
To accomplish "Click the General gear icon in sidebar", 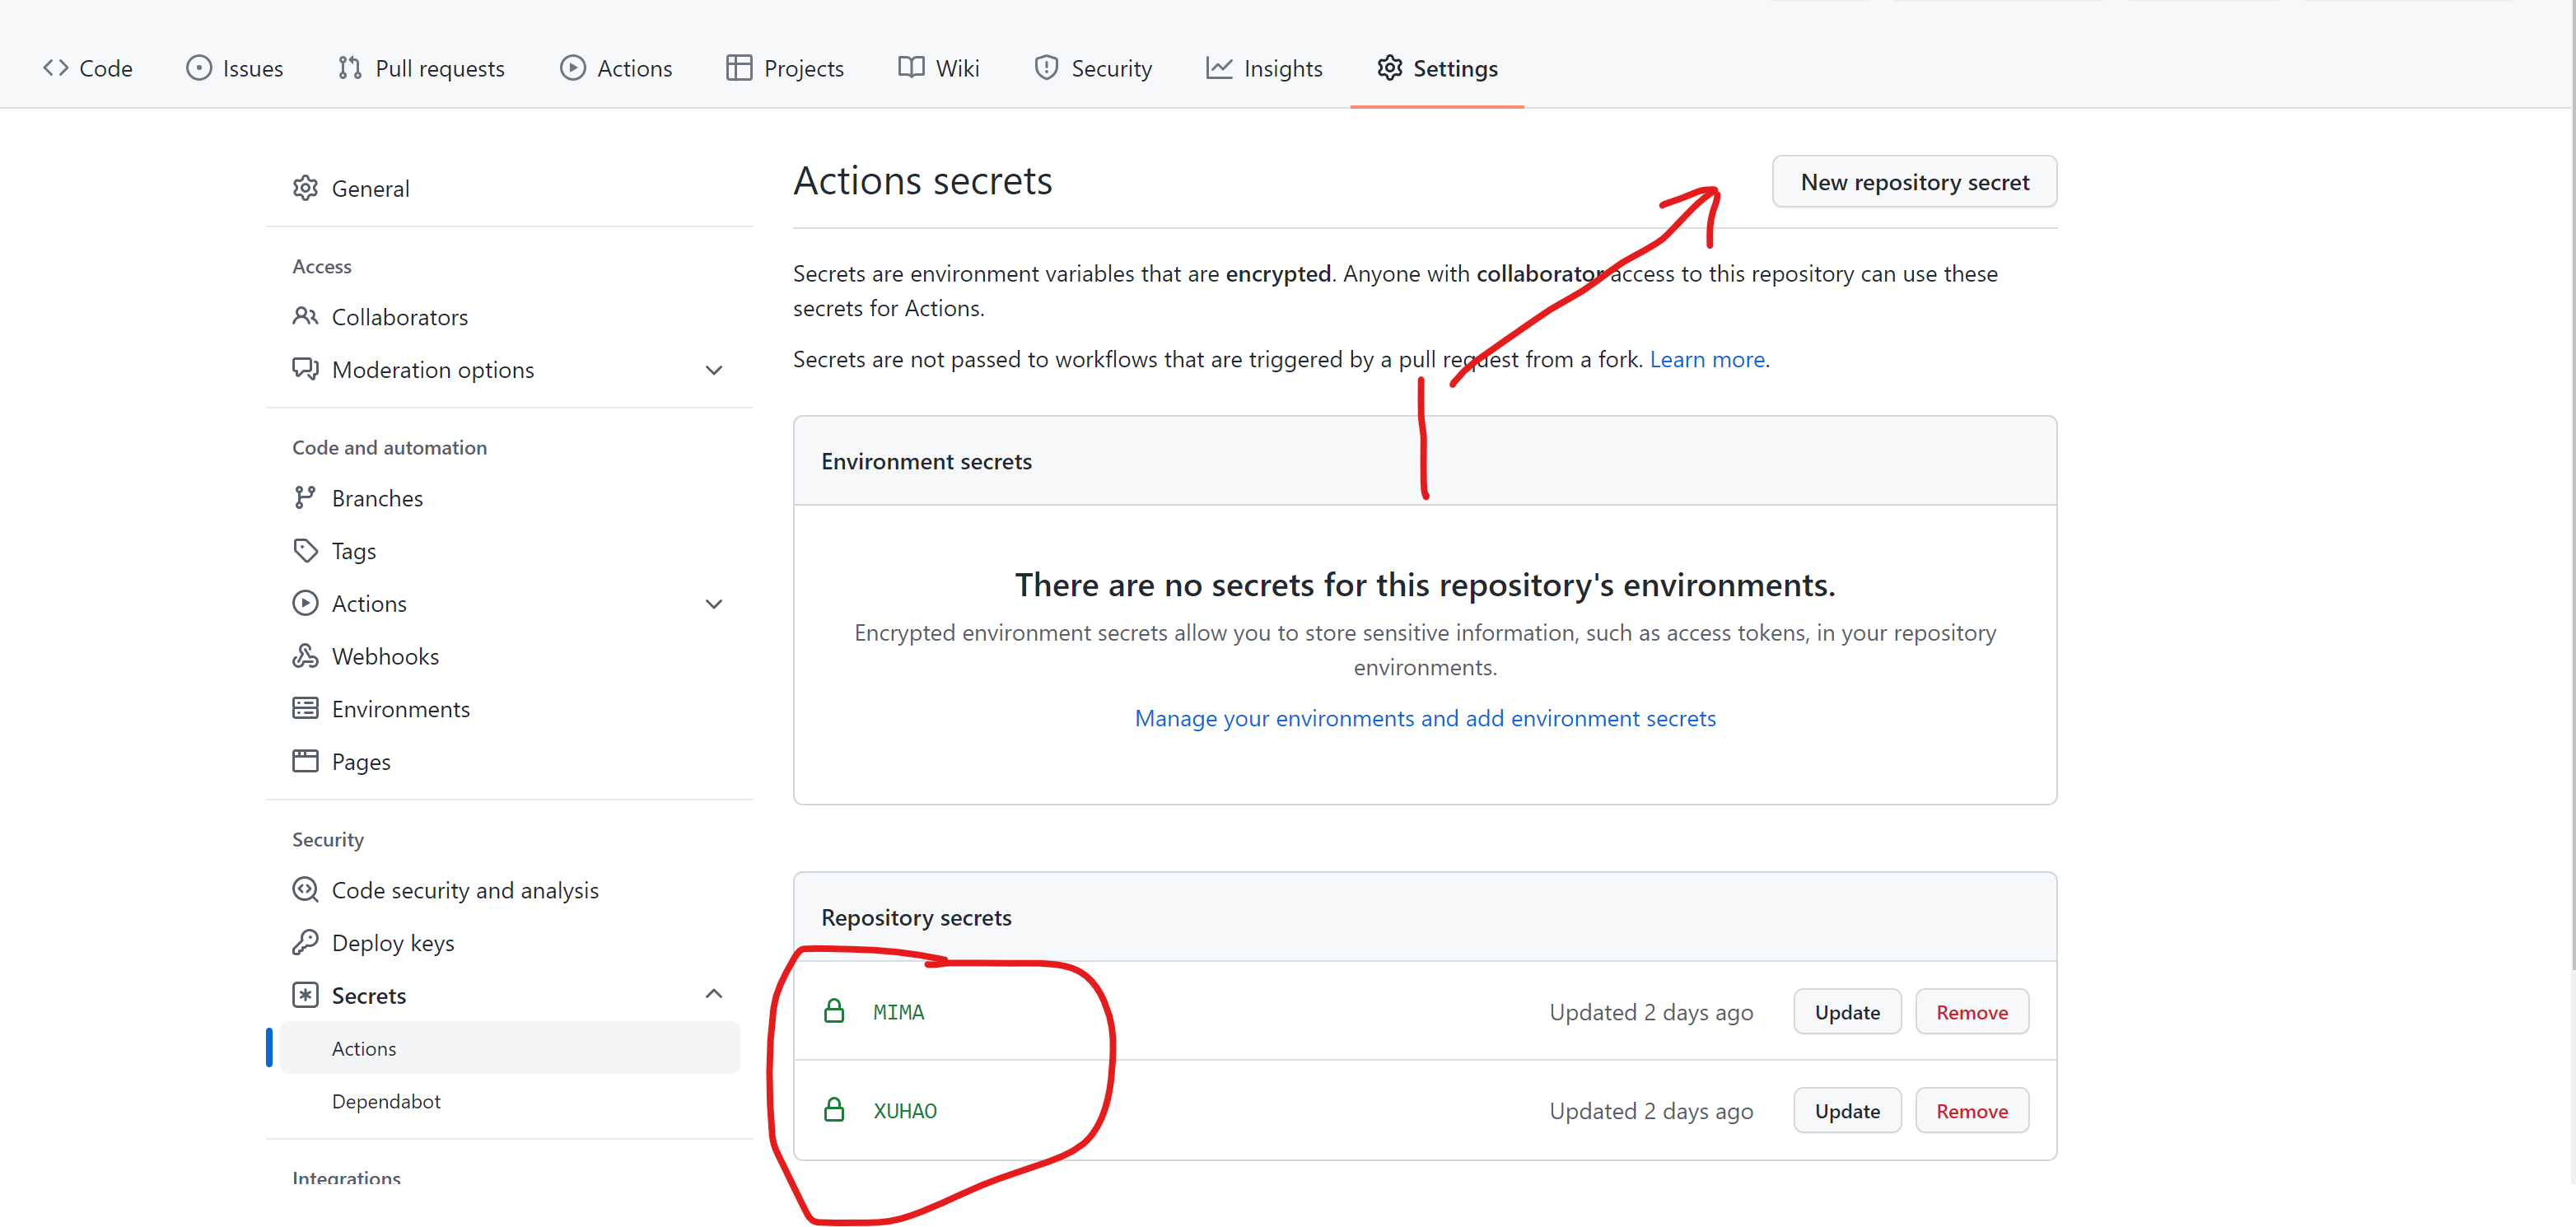I will point(305,188).
